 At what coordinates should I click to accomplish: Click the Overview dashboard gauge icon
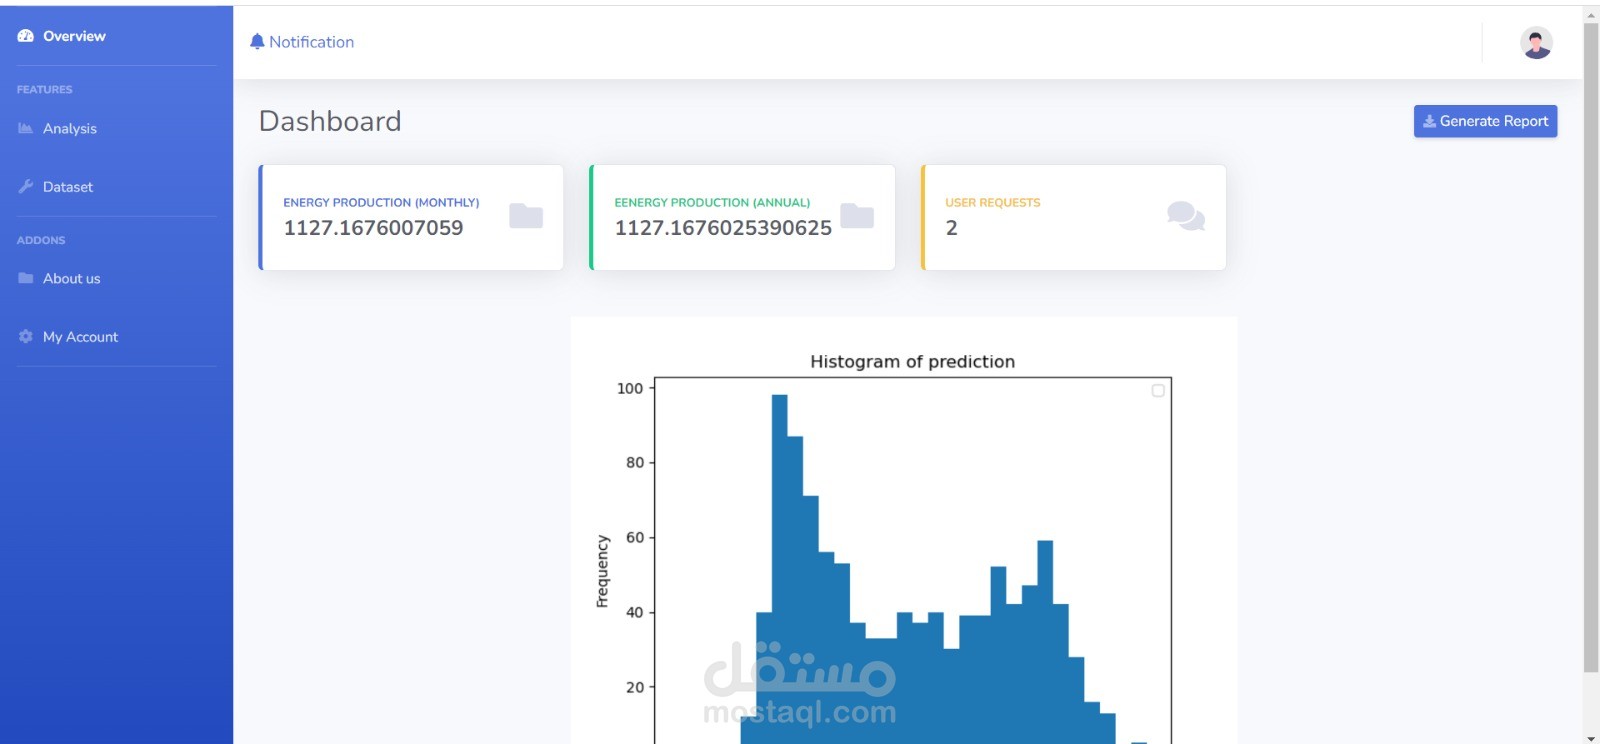26,36
